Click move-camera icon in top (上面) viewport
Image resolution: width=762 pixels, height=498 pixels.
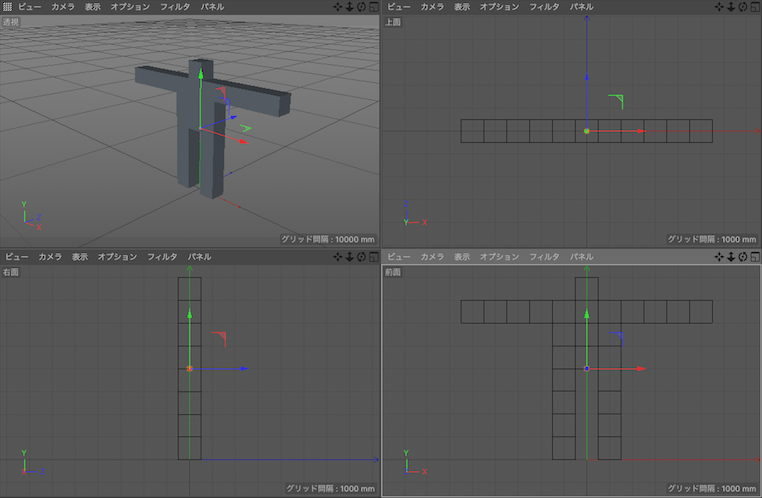pos(719,7)
